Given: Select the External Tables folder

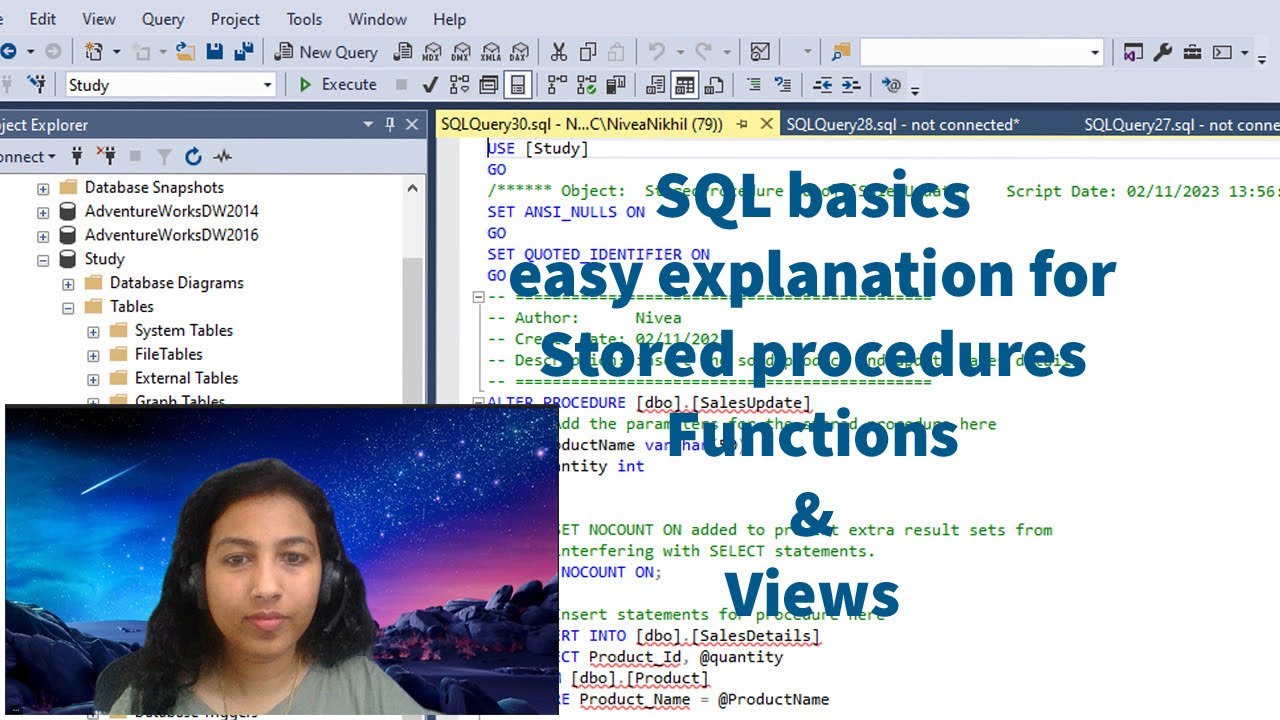Looking at the screenshot, I should coord(187,378).
